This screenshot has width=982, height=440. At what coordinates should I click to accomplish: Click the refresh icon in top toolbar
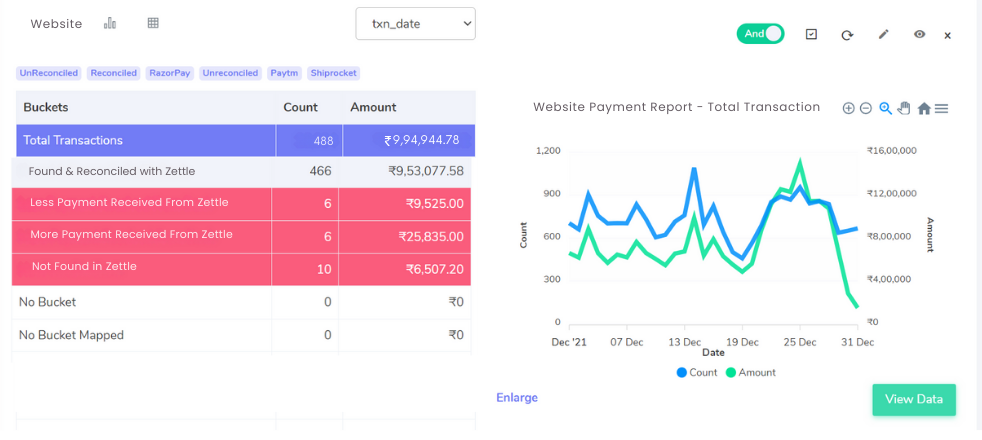pos(847,35)
